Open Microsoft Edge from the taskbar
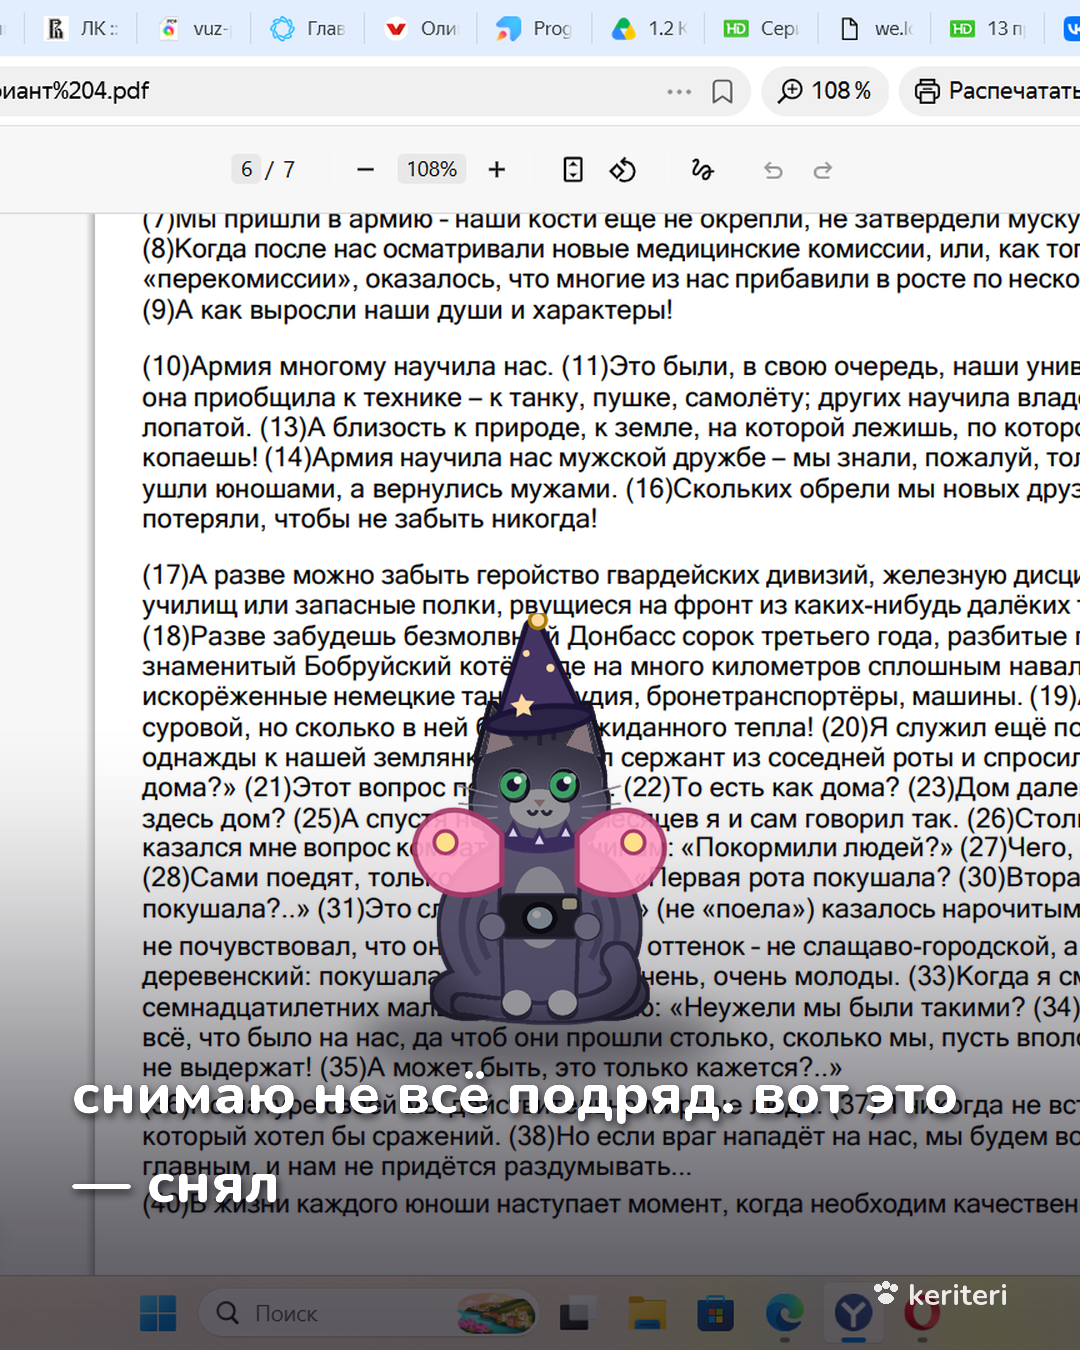The image size is (1080, 1350). click(784, 1313)
